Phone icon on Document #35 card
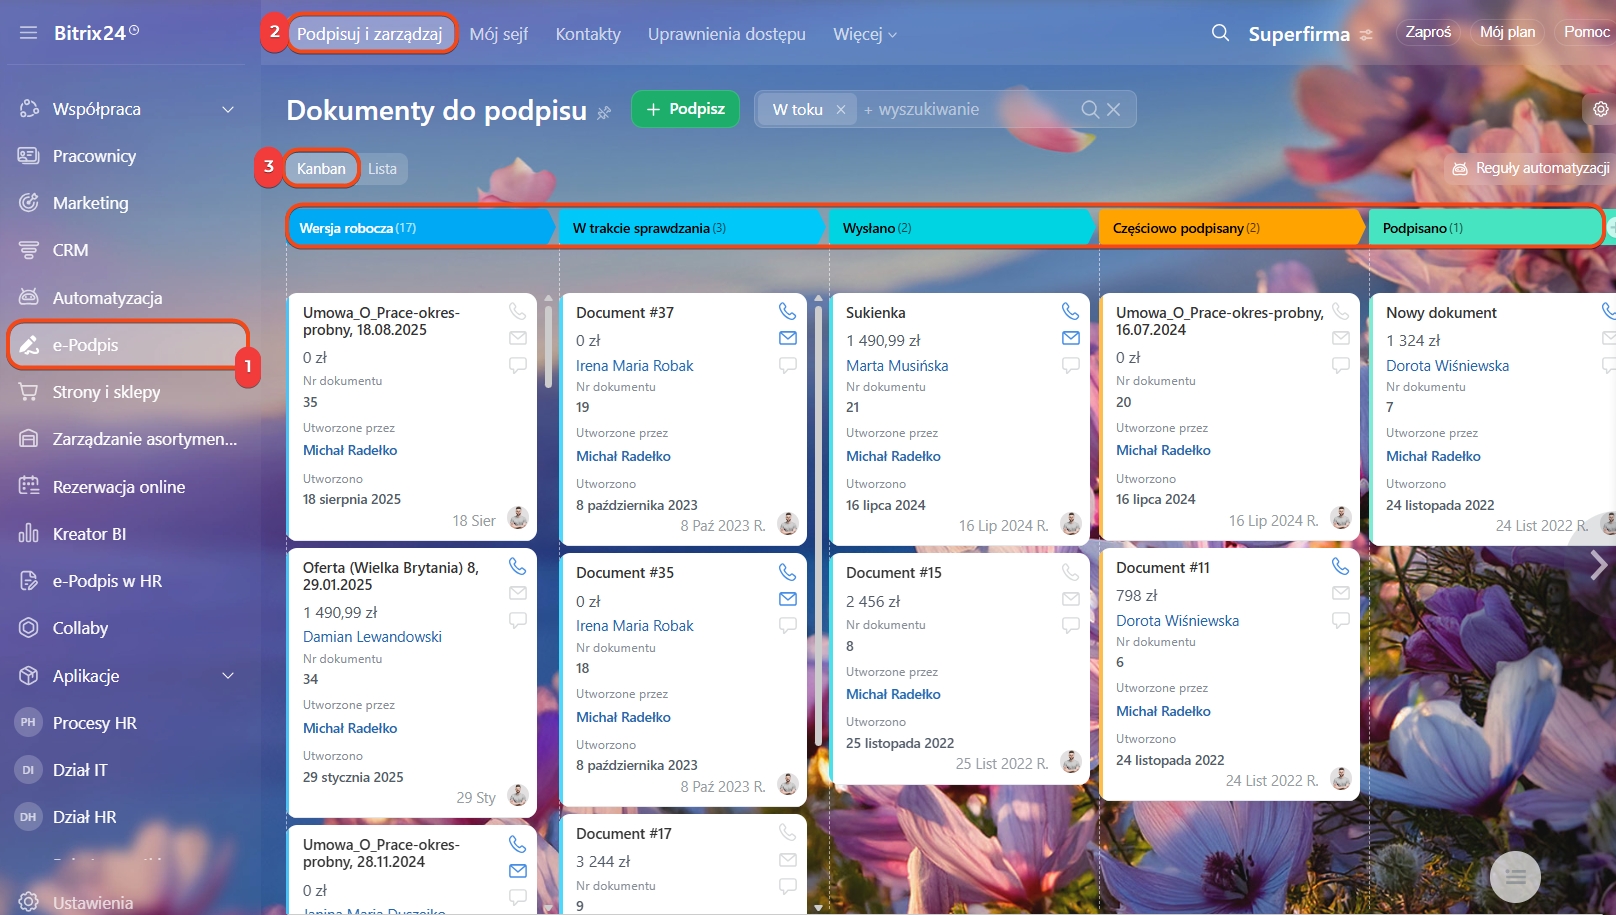Image resolution: width=1616 pixels, height=915 pixels. click(788, 572)
